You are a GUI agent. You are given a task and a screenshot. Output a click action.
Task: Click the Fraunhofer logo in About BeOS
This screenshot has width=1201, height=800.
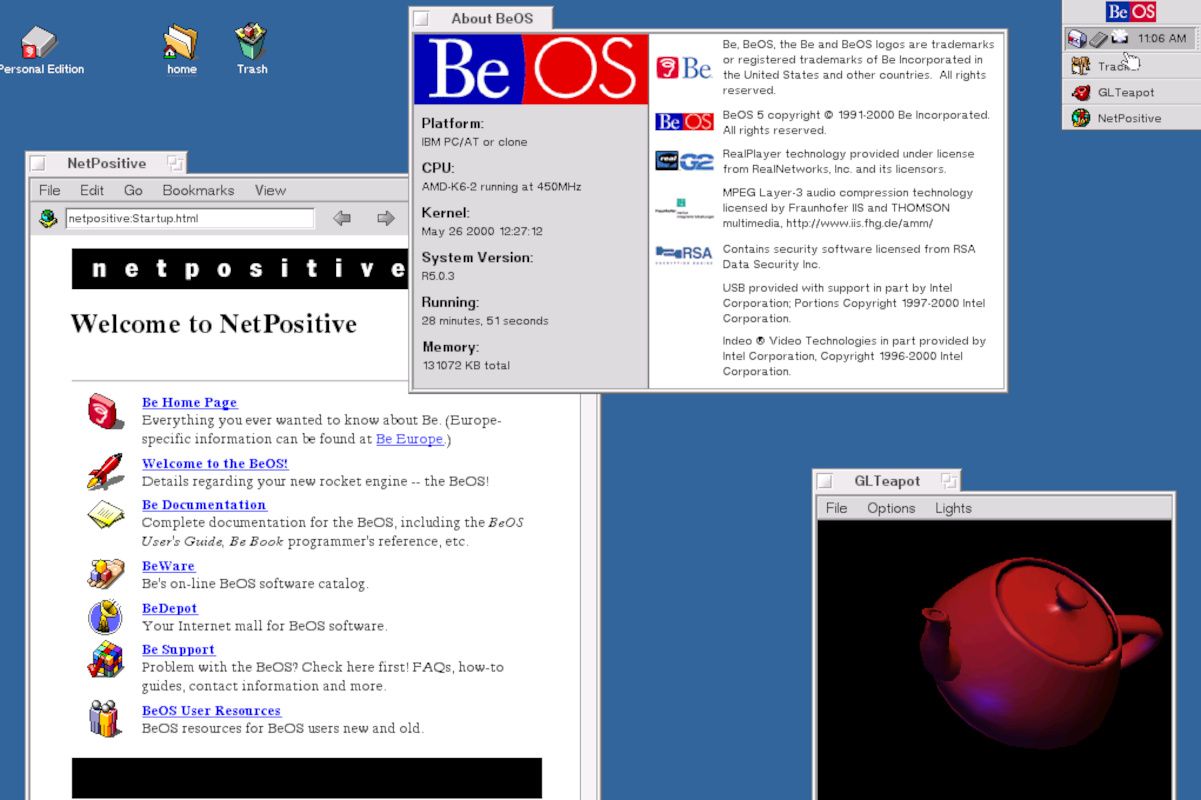point(684,208)
